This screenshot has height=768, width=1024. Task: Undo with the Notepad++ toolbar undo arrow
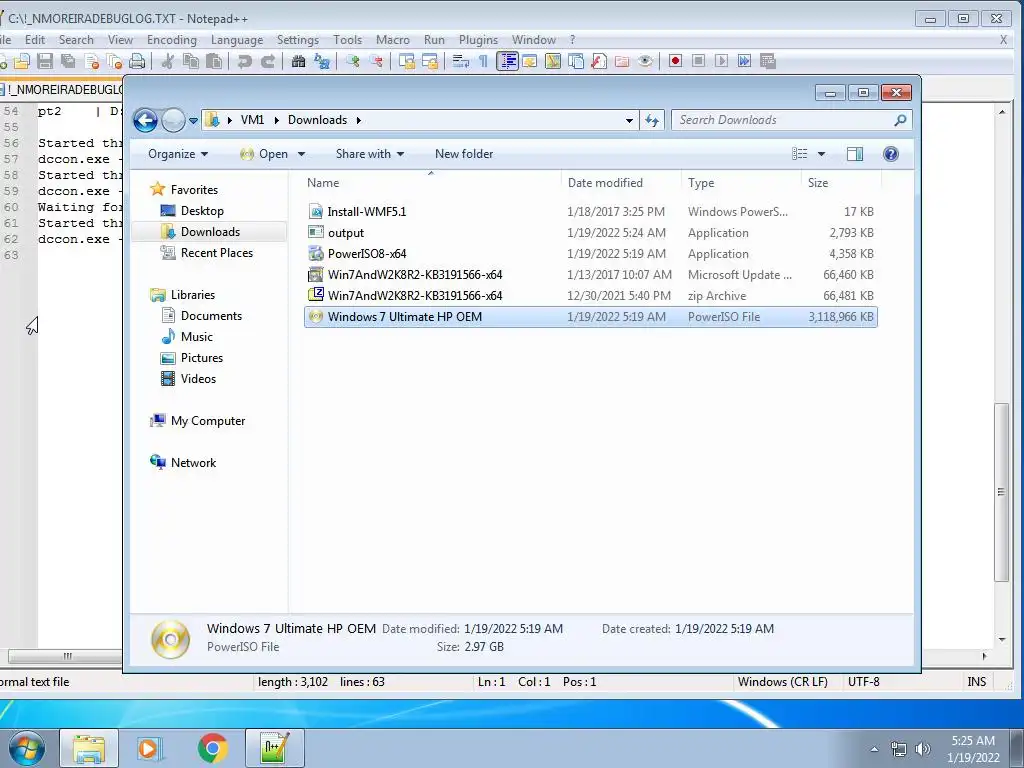(x=245, y=61)
